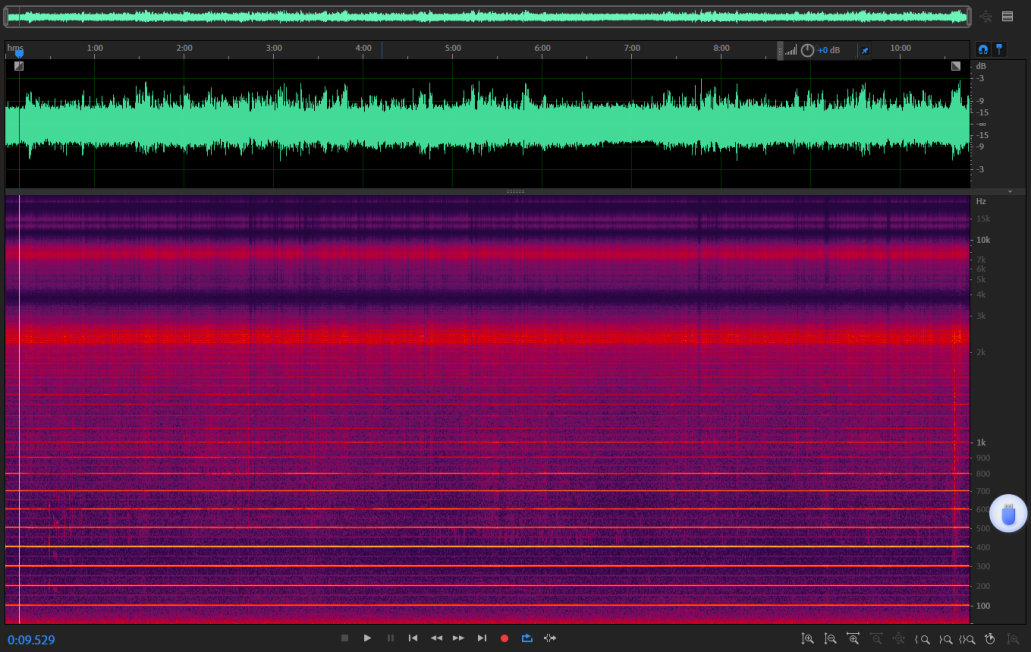Click the 0:09.529 timecode display
The height and width of the screenshot is (652, 1031).
(x=31, y=640)
